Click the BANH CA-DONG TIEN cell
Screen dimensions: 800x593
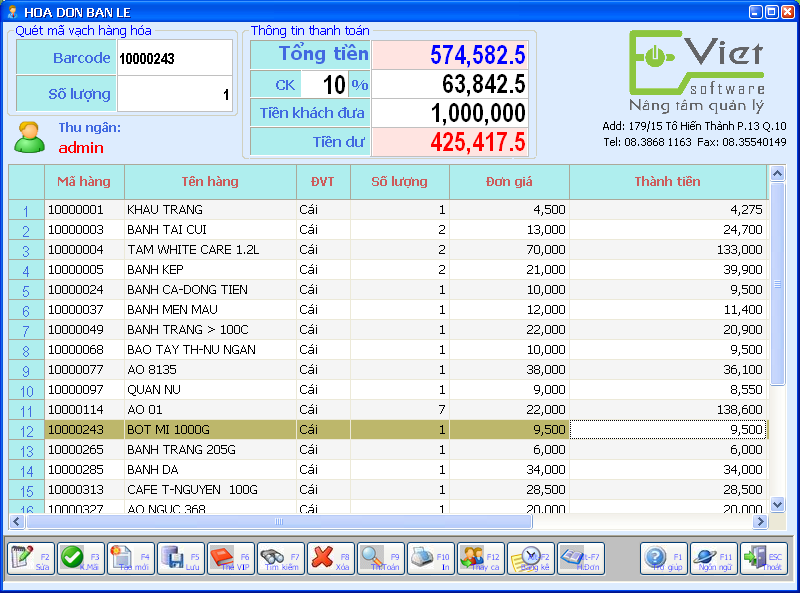pos(210,289)
